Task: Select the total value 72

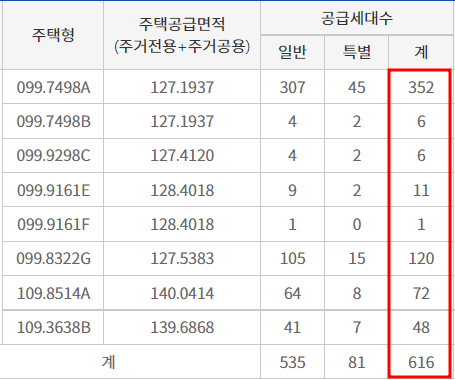Action: [421, 294]
